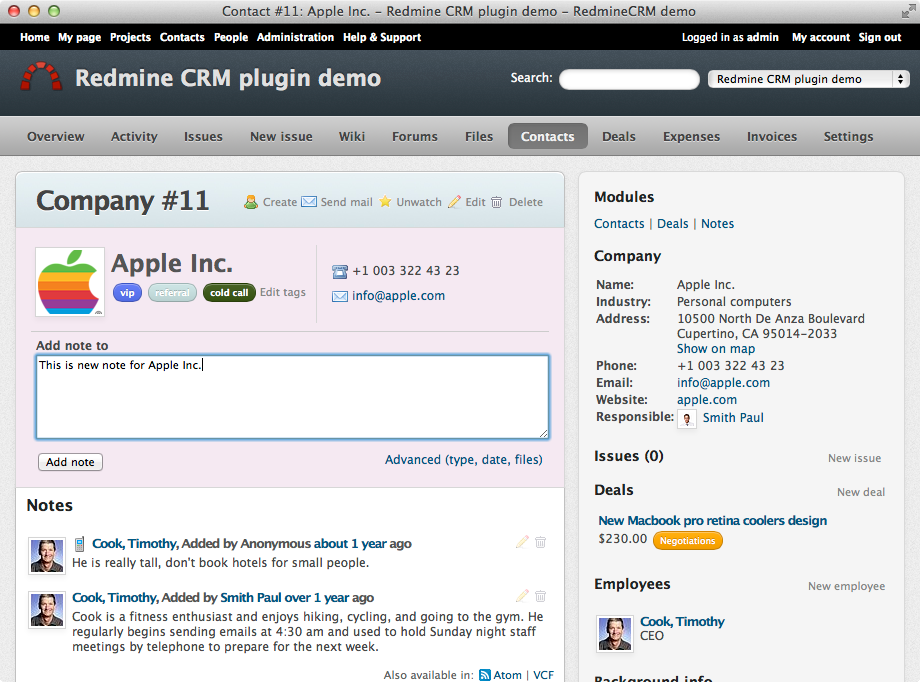This screenshot has height=682, width=920.
Task: Click the phone icon beside +1 003 322 43 23
Action: point(338,270)
